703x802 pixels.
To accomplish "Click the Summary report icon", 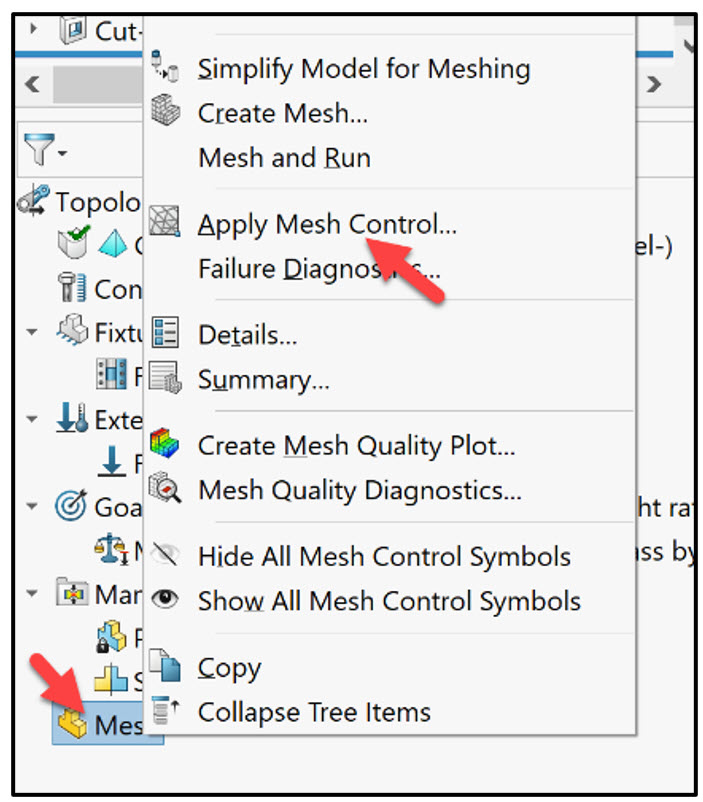I will (x=166, y=379).
